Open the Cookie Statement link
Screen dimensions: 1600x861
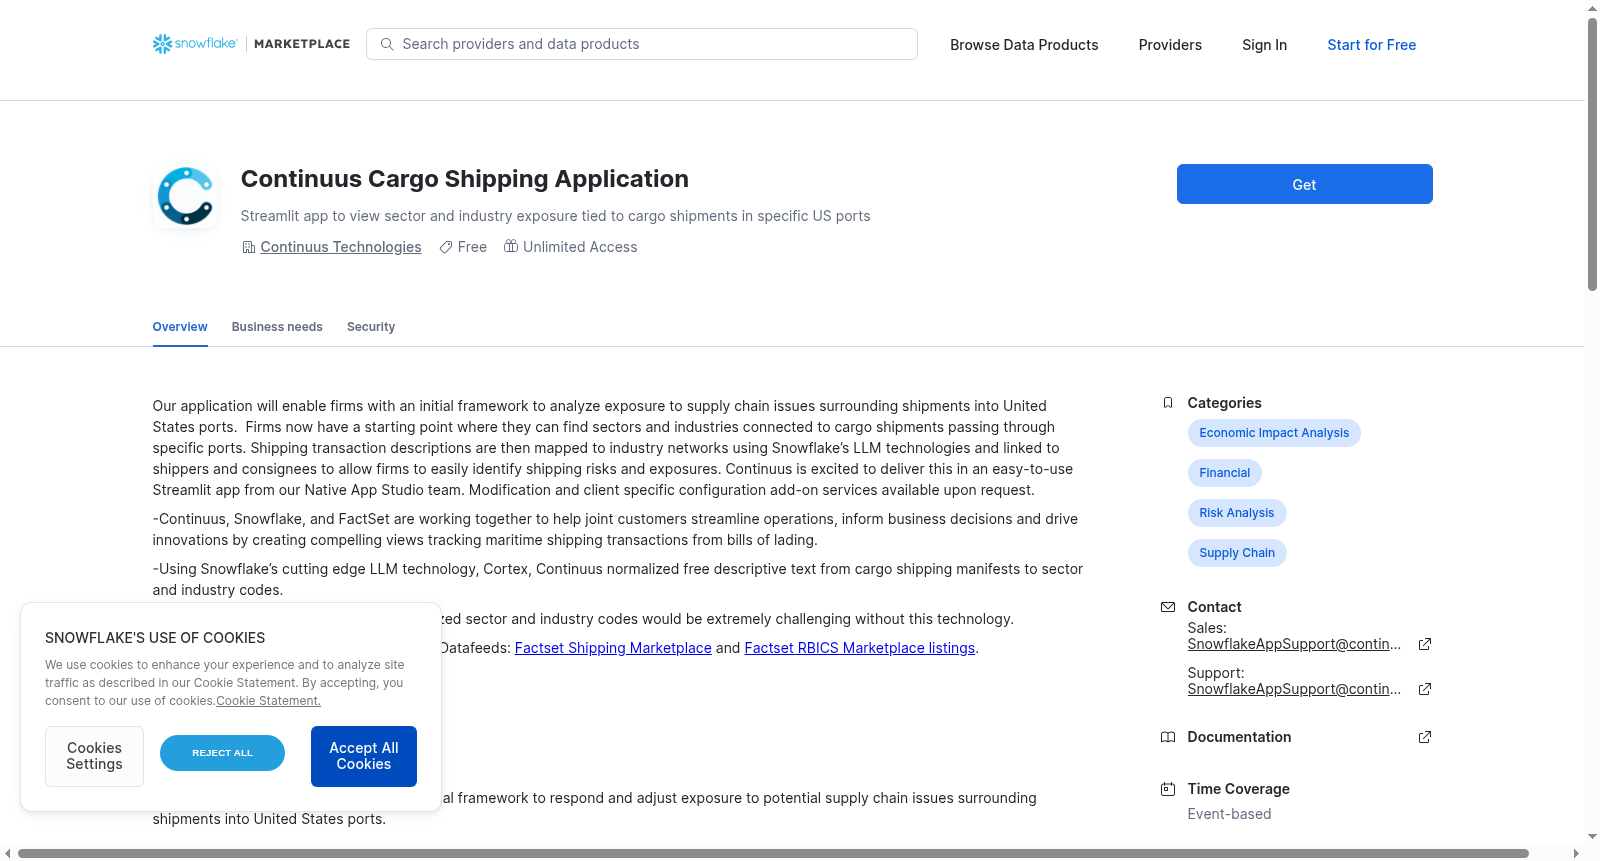click(x=268, y=701)
